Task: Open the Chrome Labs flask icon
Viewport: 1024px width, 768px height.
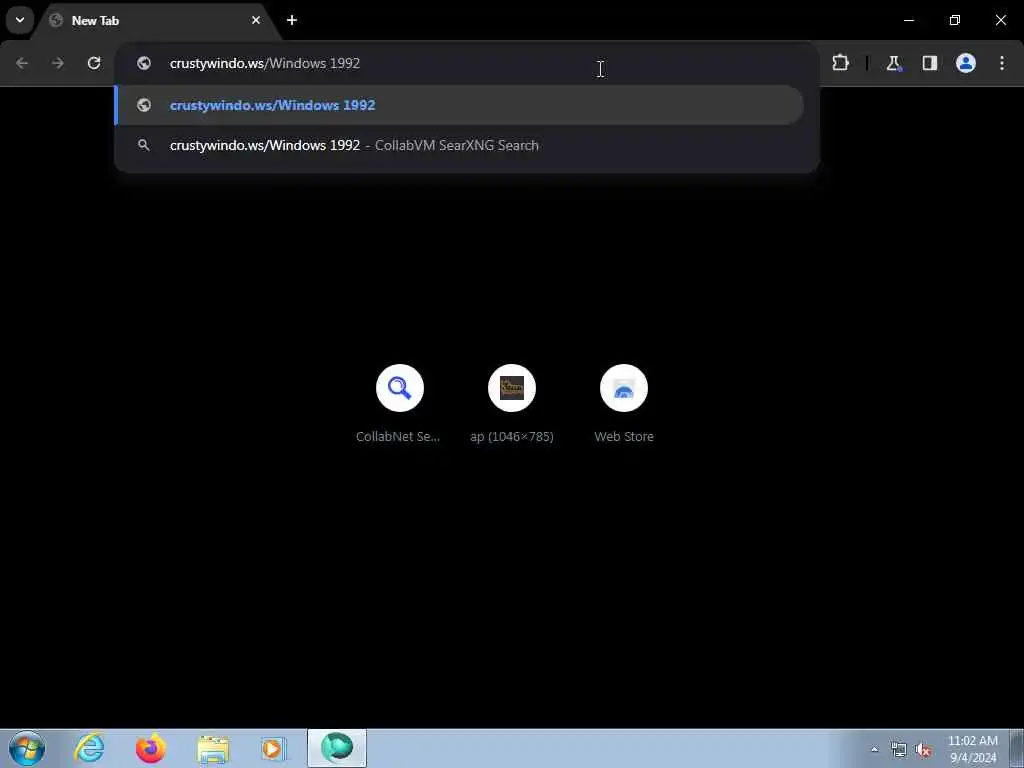Action: tap(893, 63)
